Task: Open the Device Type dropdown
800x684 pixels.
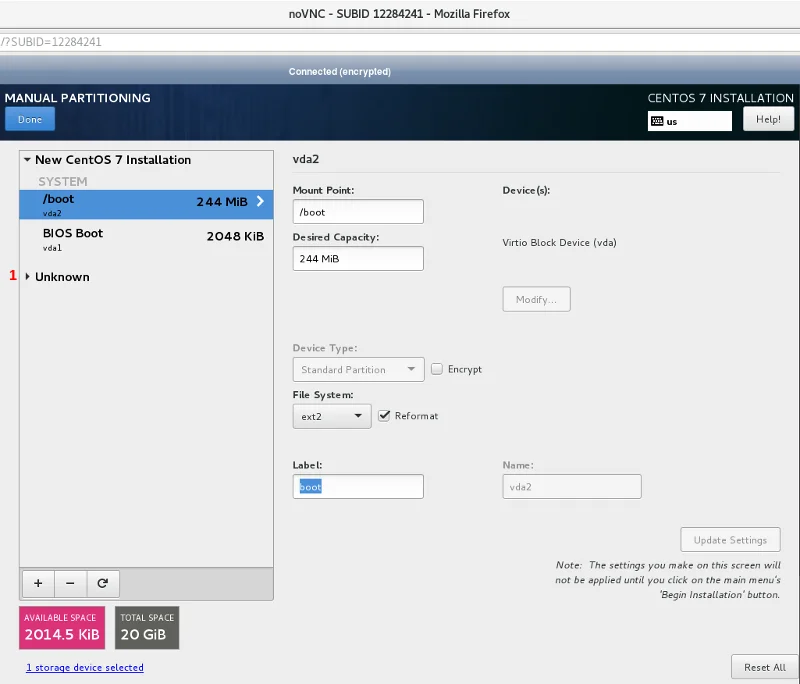Action: point(358,369)
